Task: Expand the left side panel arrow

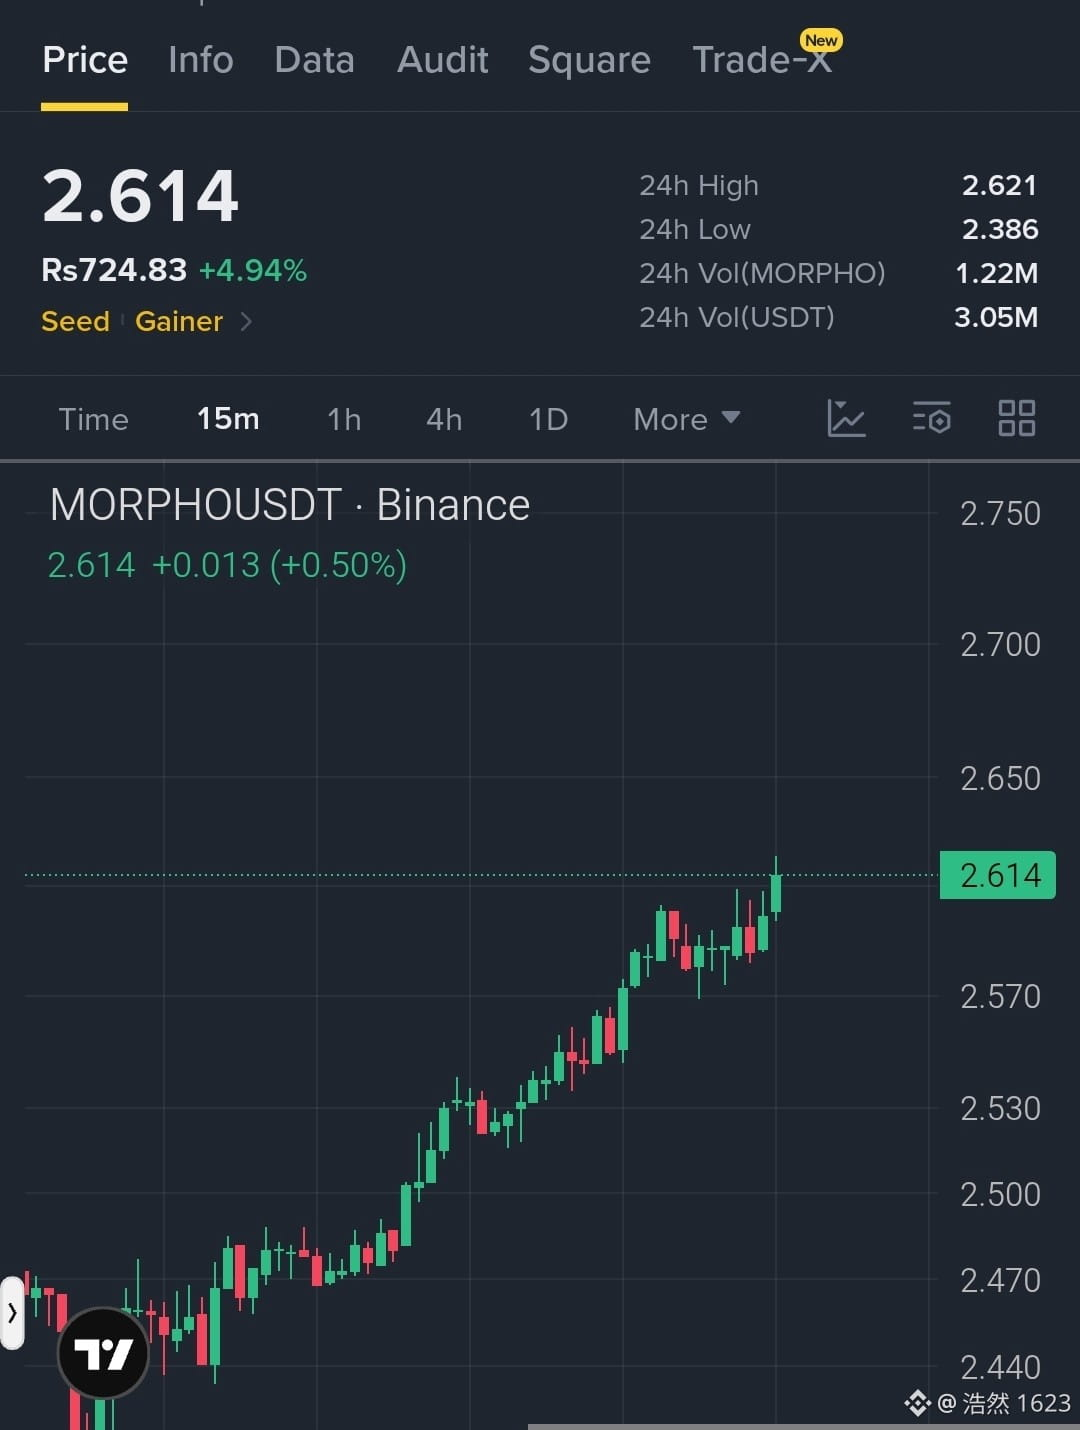Action: point(12,1313)
